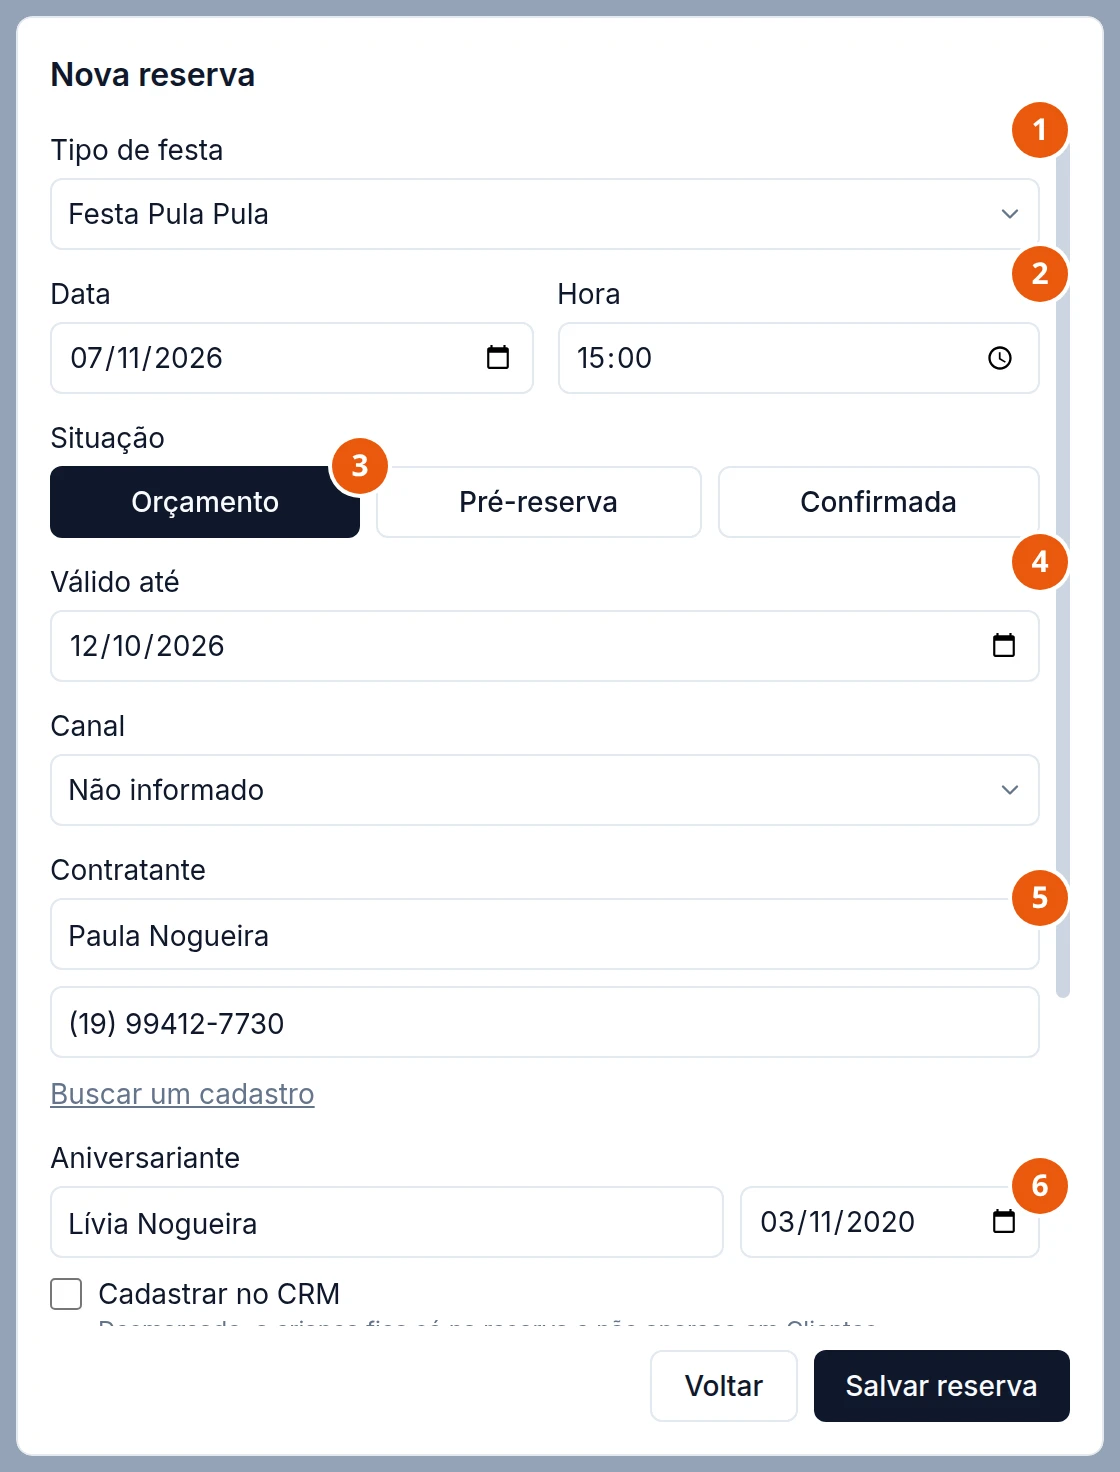Open the Aniversariante birthdate calendar icon
The width and height of the screenshot is (1120, 1472).
[x=1004, y=1221]
